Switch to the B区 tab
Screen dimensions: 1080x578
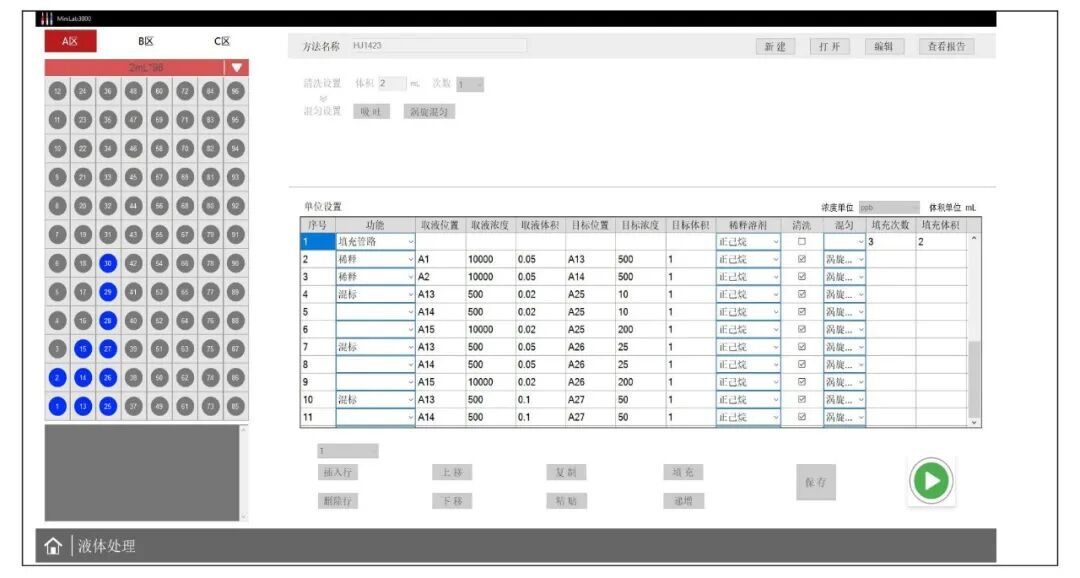pos(145,41)
